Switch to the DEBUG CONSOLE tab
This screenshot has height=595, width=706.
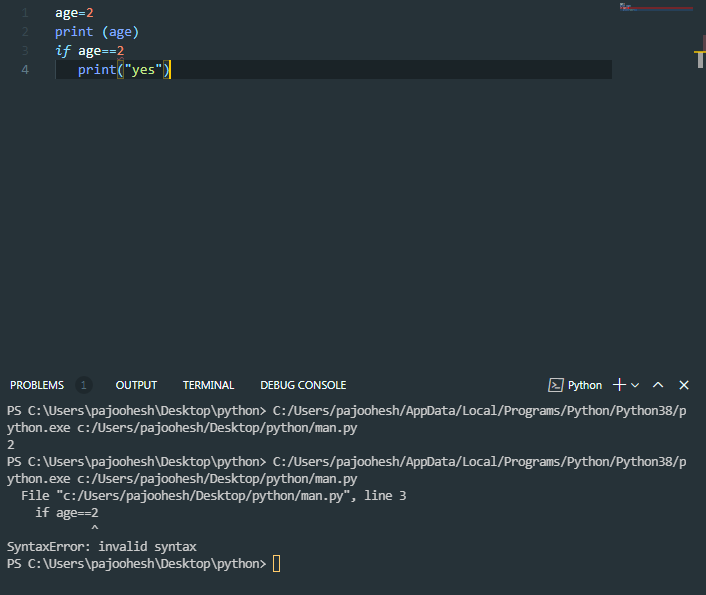tap(303, 385)
